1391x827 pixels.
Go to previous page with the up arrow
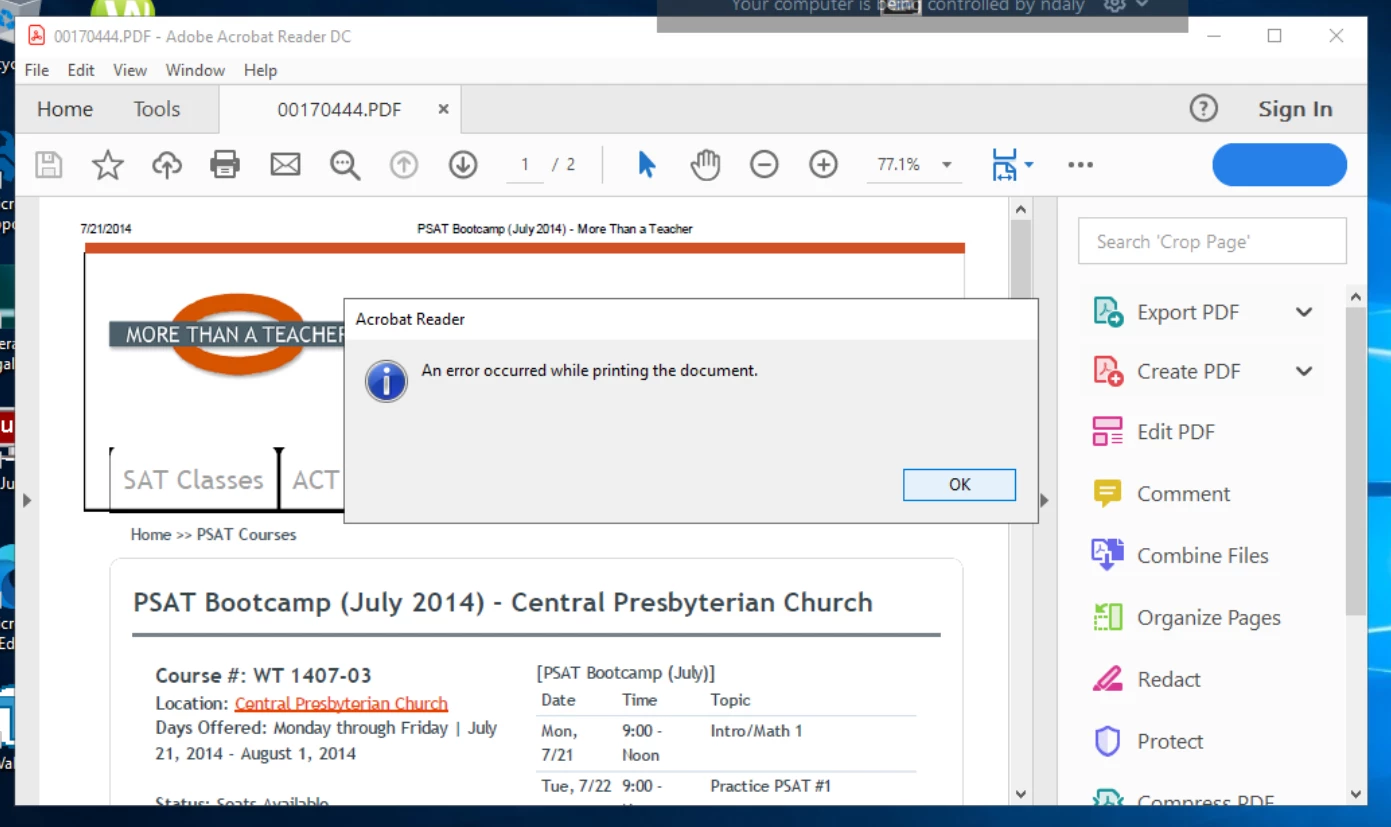404,165
